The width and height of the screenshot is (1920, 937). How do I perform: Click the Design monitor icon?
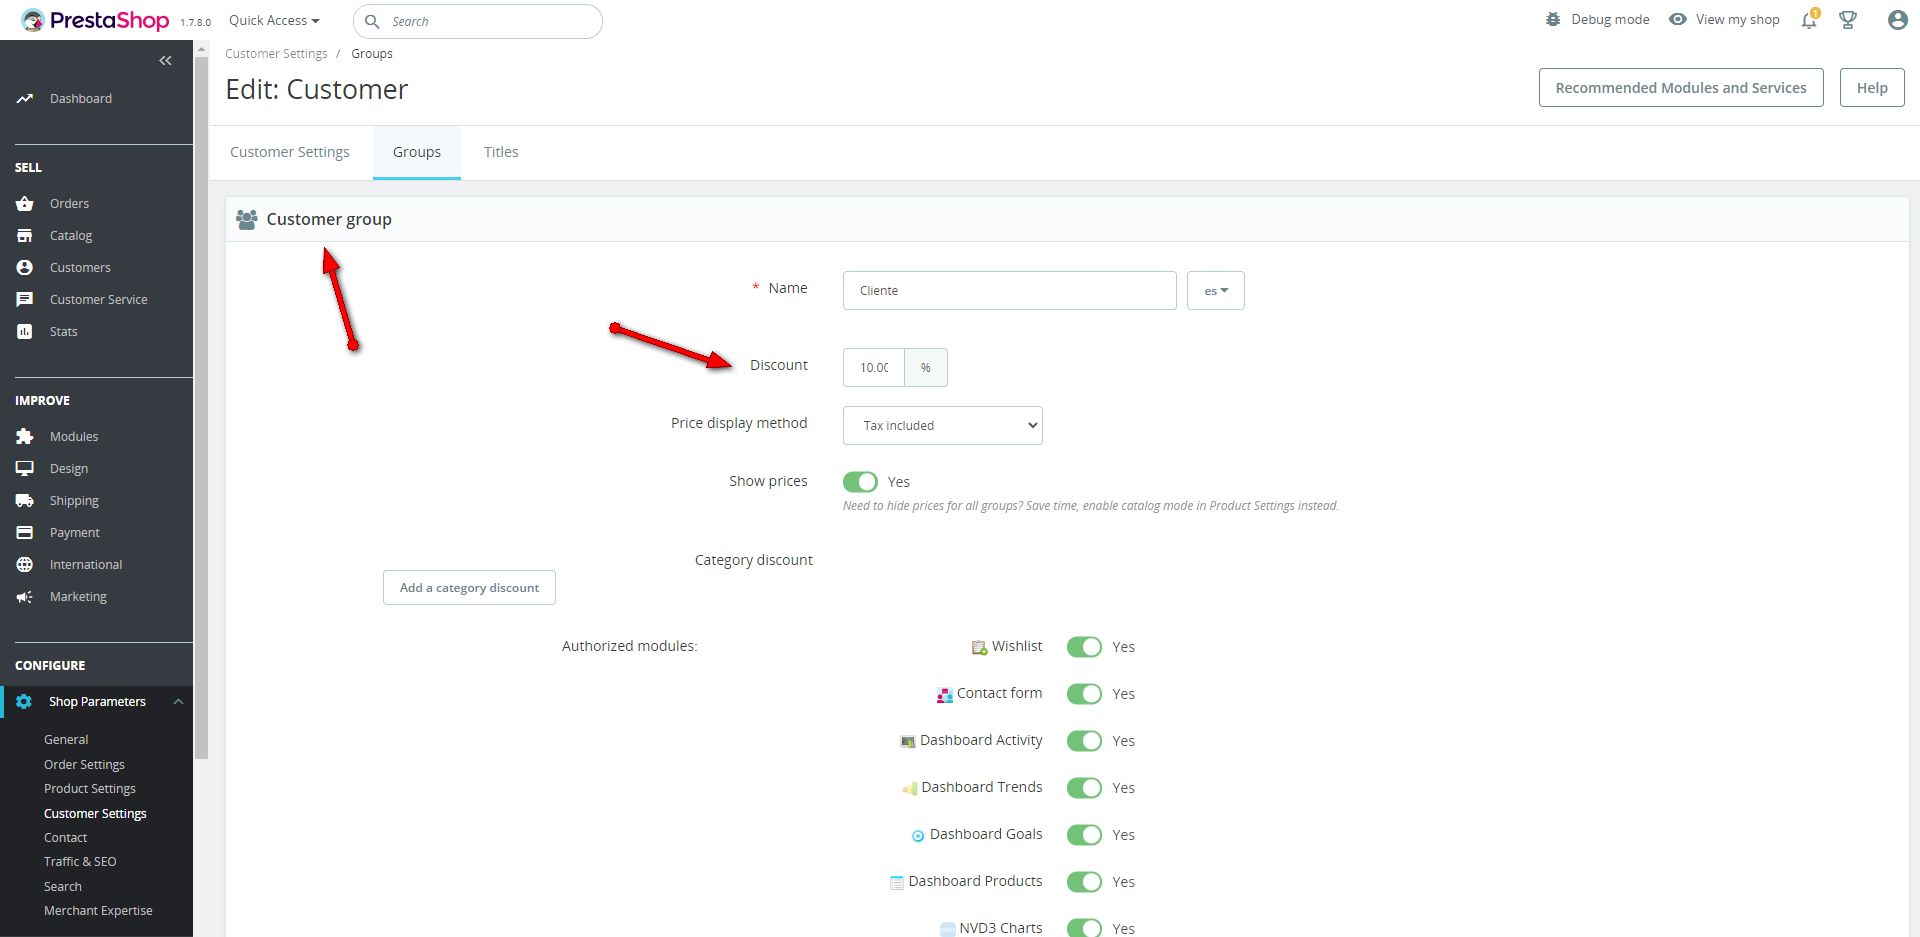(x=25, y=468)
